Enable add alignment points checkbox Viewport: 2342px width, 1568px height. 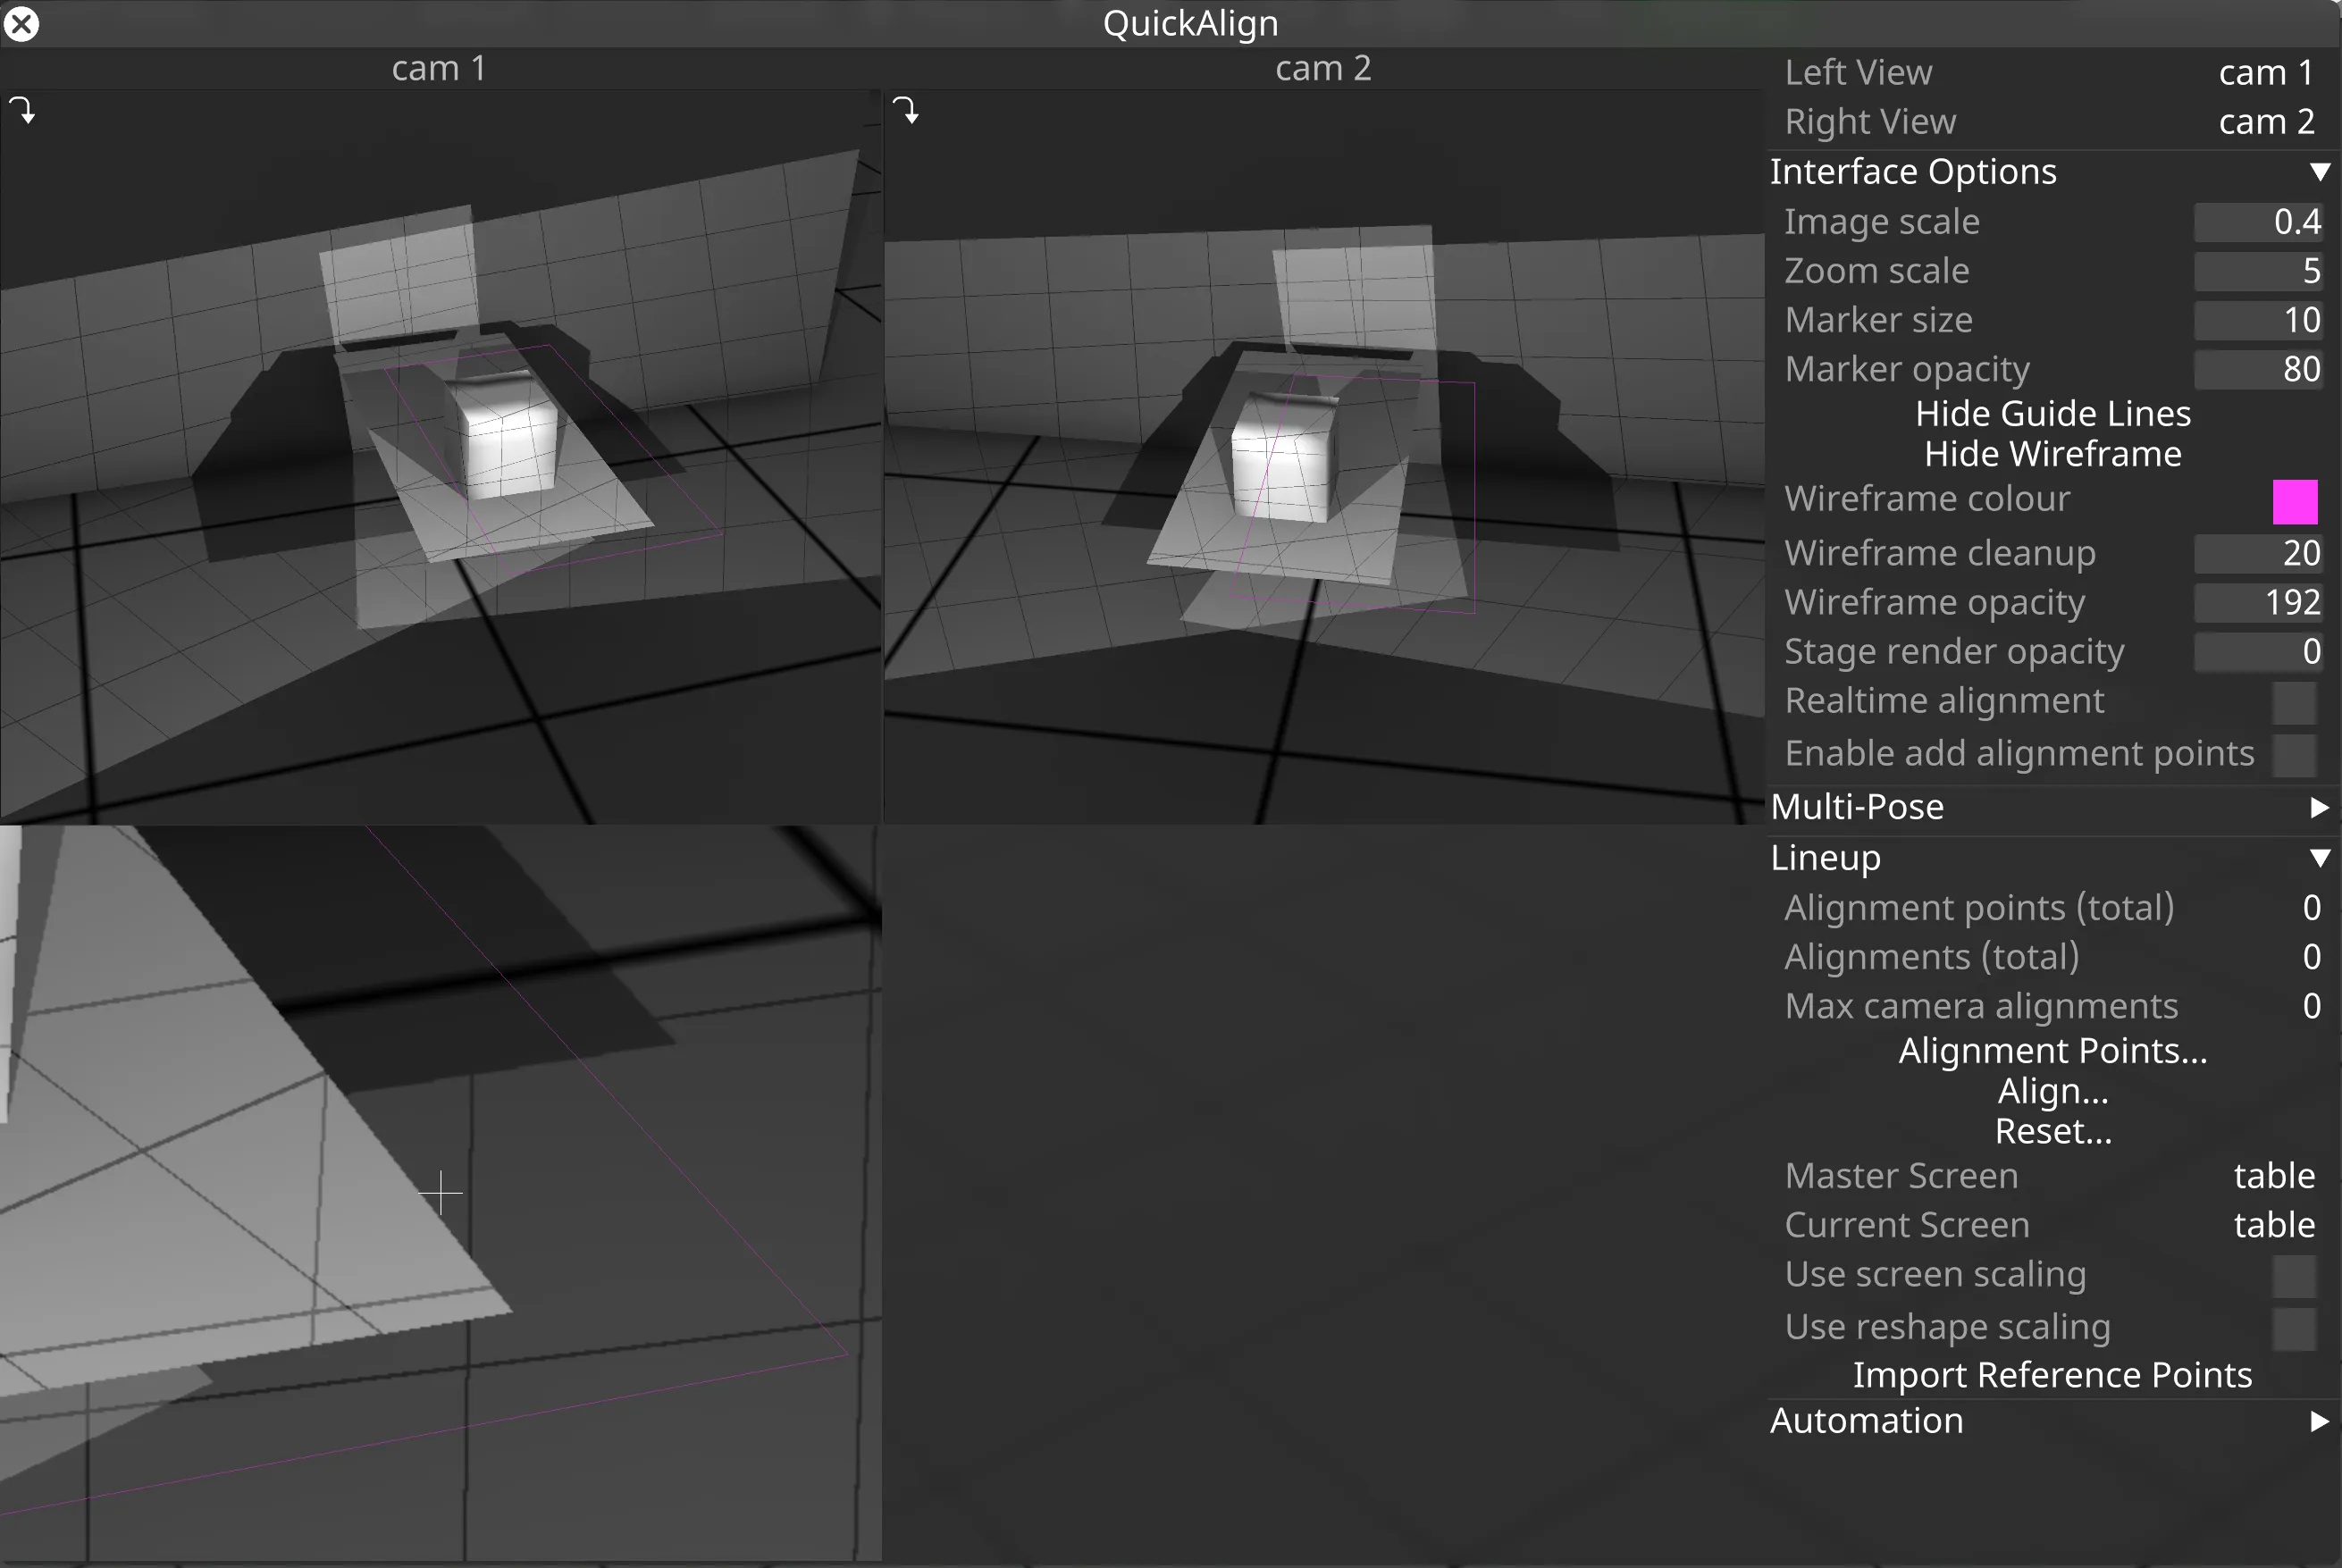2294,754
